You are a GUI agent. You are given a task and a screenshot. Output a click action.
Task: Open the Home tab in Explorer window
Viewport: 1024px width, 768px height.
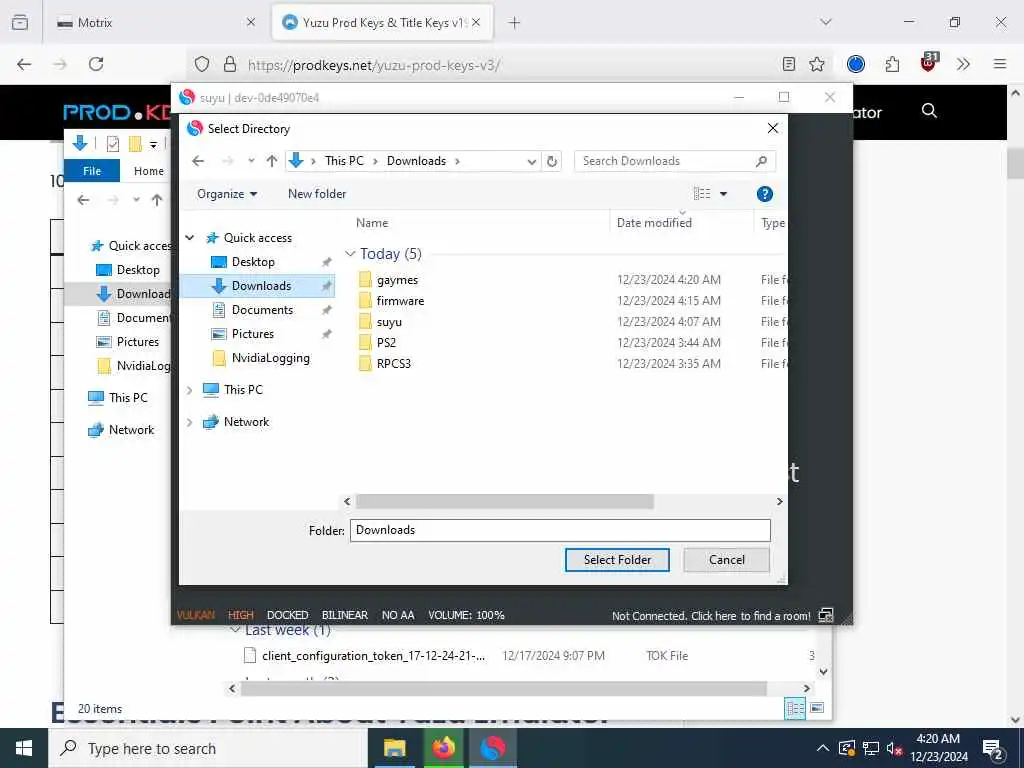click(x=149, y=170)
